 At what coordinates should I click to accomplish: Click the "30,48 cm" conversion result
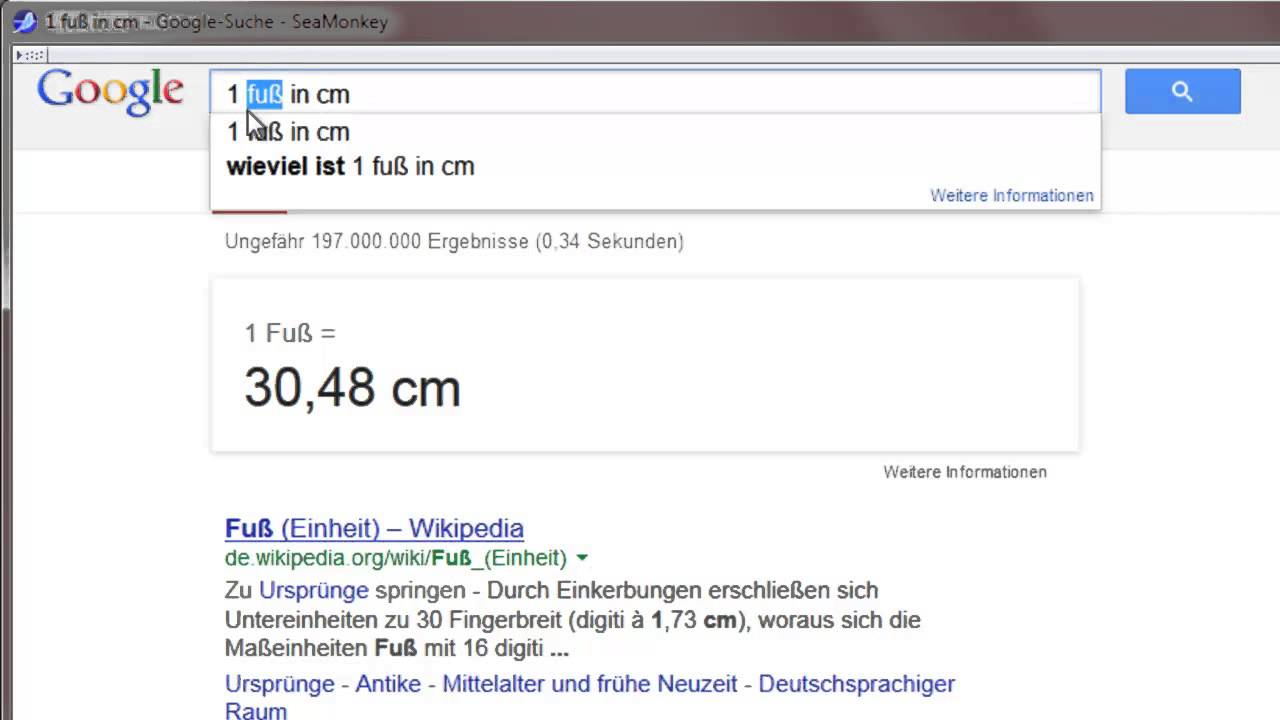352,388
